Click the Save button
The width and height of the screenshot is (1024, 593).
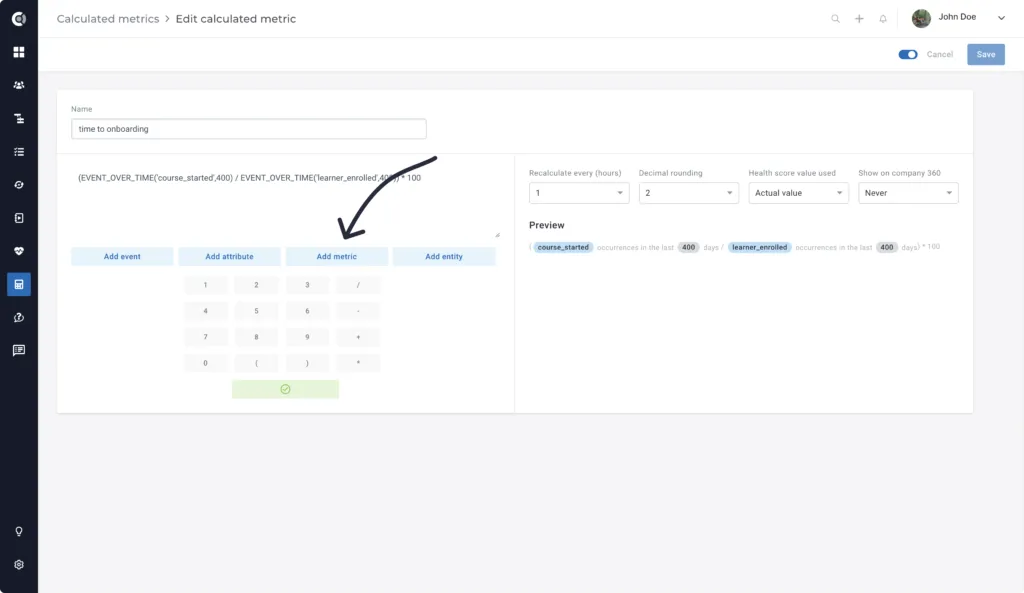pos(985,54)
